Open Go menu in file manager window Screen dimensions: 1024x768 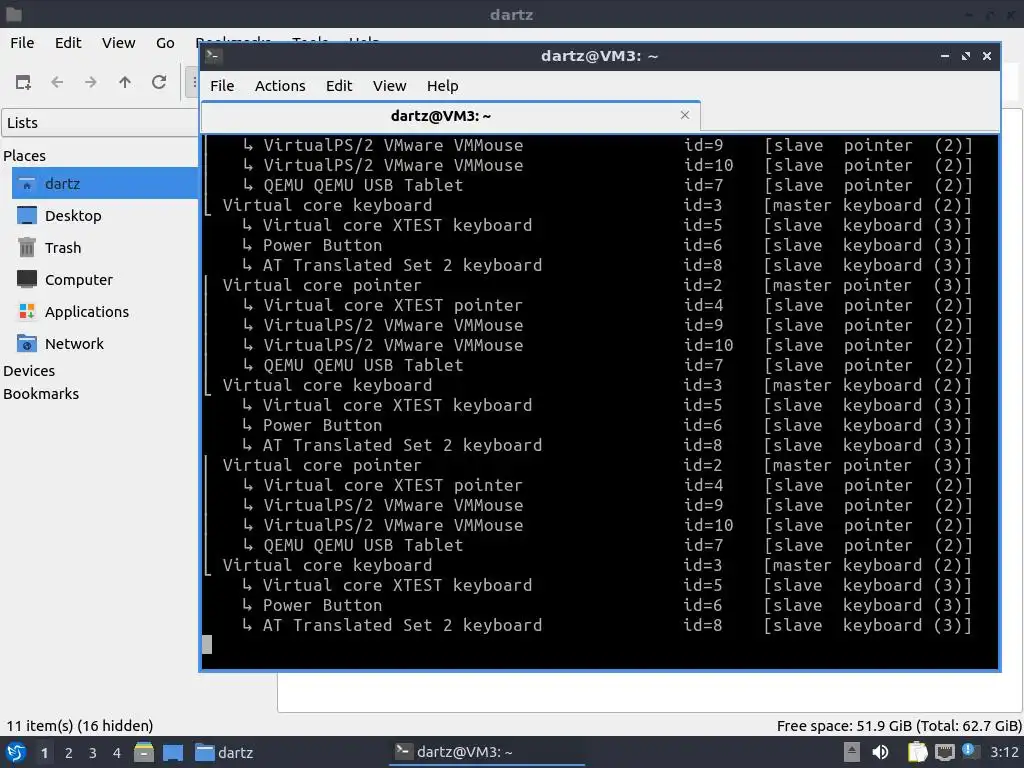coord(165,42)
